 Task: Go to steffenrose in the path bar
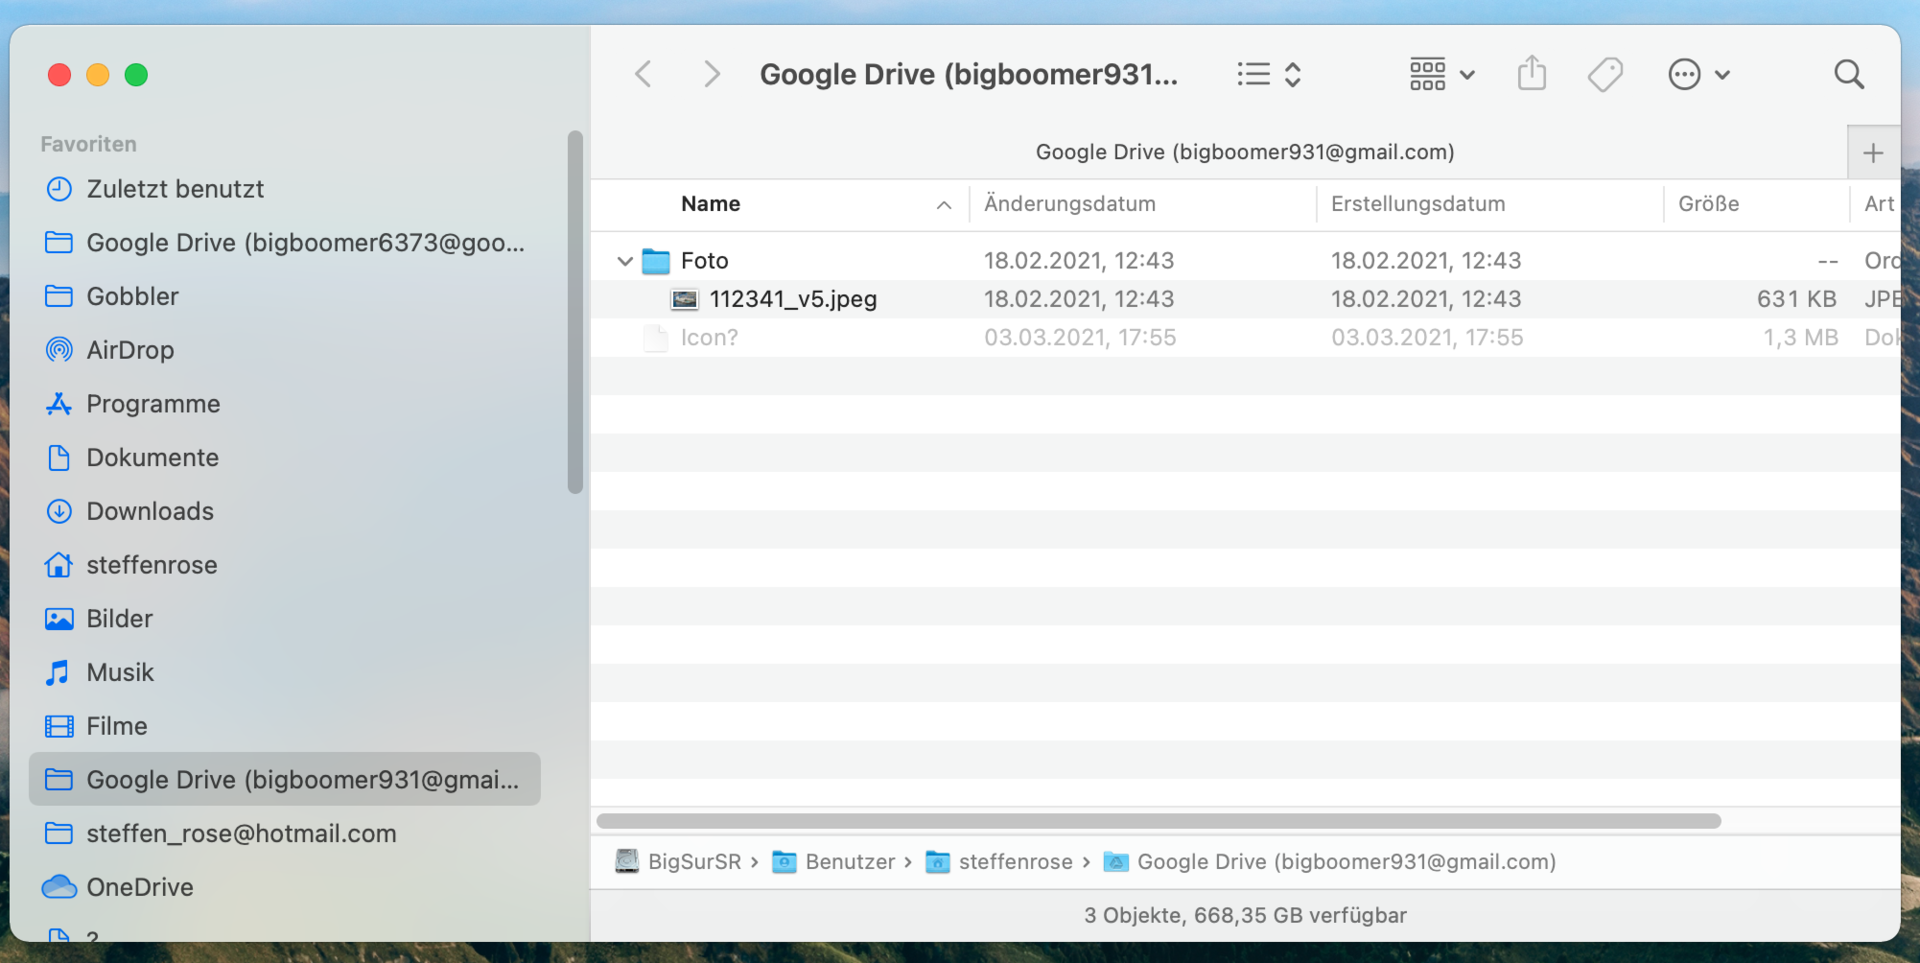pos(999,862)
